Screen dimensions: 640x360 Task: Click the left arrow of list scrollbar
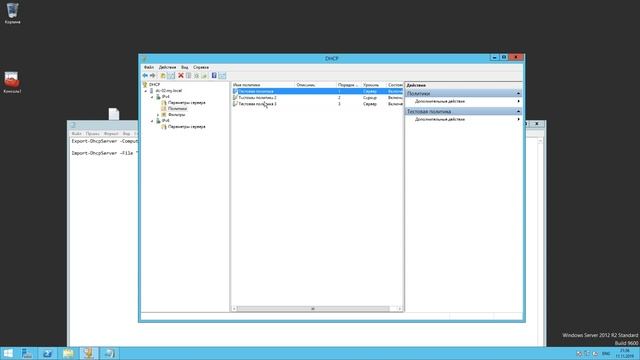click(234, 309)
